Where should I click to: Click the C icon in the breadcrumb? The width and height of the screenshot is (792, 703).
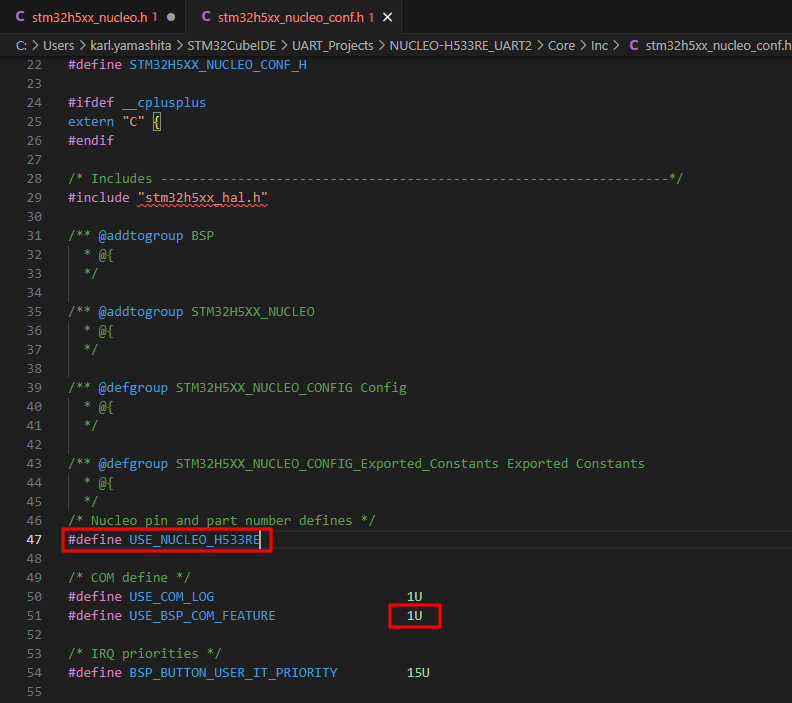click(x=634, y=45)
